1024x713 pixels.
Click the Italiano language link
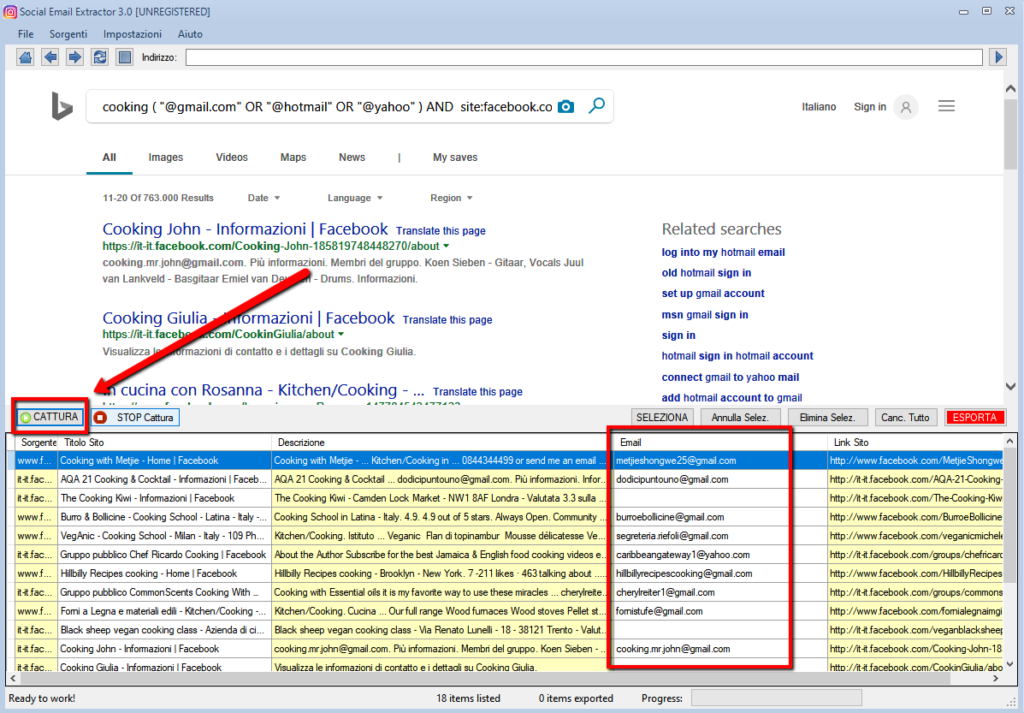pyautogui.click(x=819, y=106)
